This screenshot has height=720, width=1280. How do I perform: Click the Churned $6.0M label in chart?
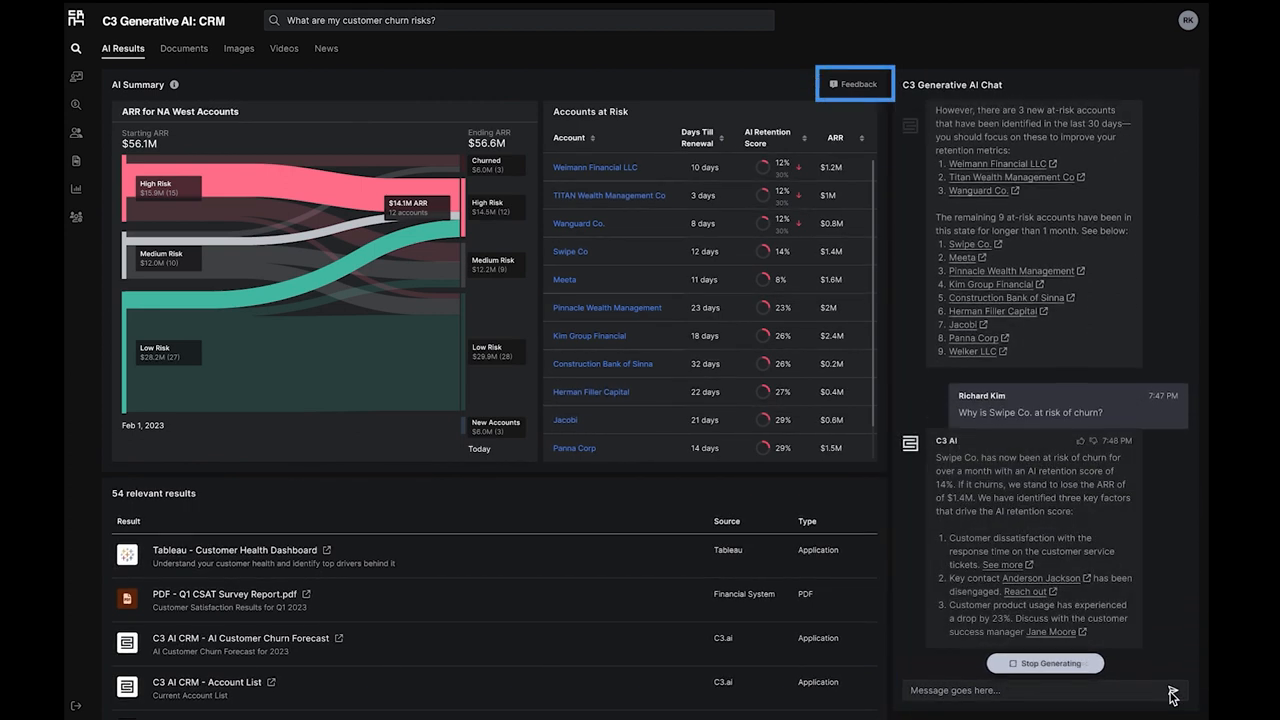point(497,165)
